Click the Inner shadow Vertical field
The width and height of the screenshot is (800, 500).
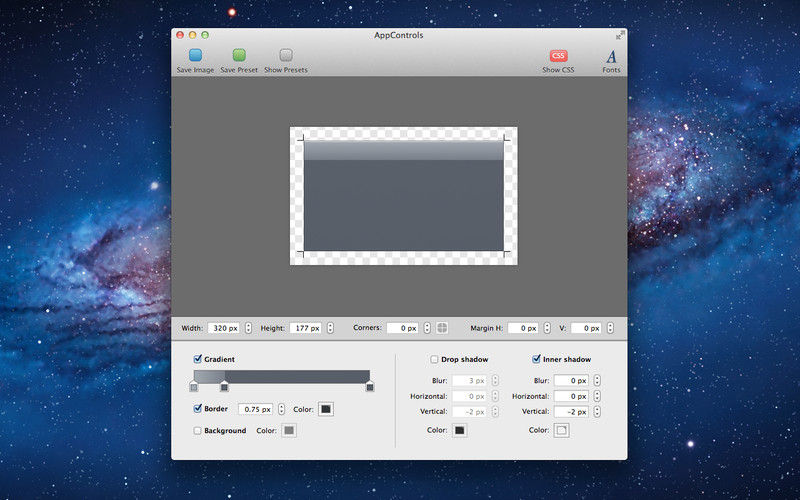point(571,412)
